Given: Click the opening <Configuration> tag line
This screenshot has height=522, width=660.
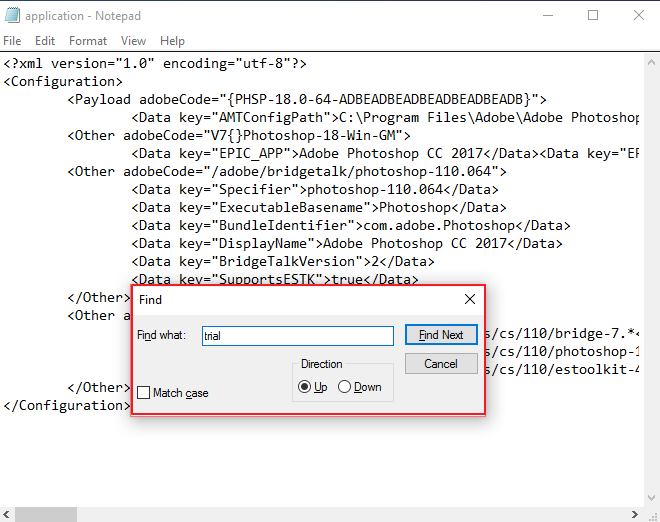Looking at the screenshot, I should 63,82.
